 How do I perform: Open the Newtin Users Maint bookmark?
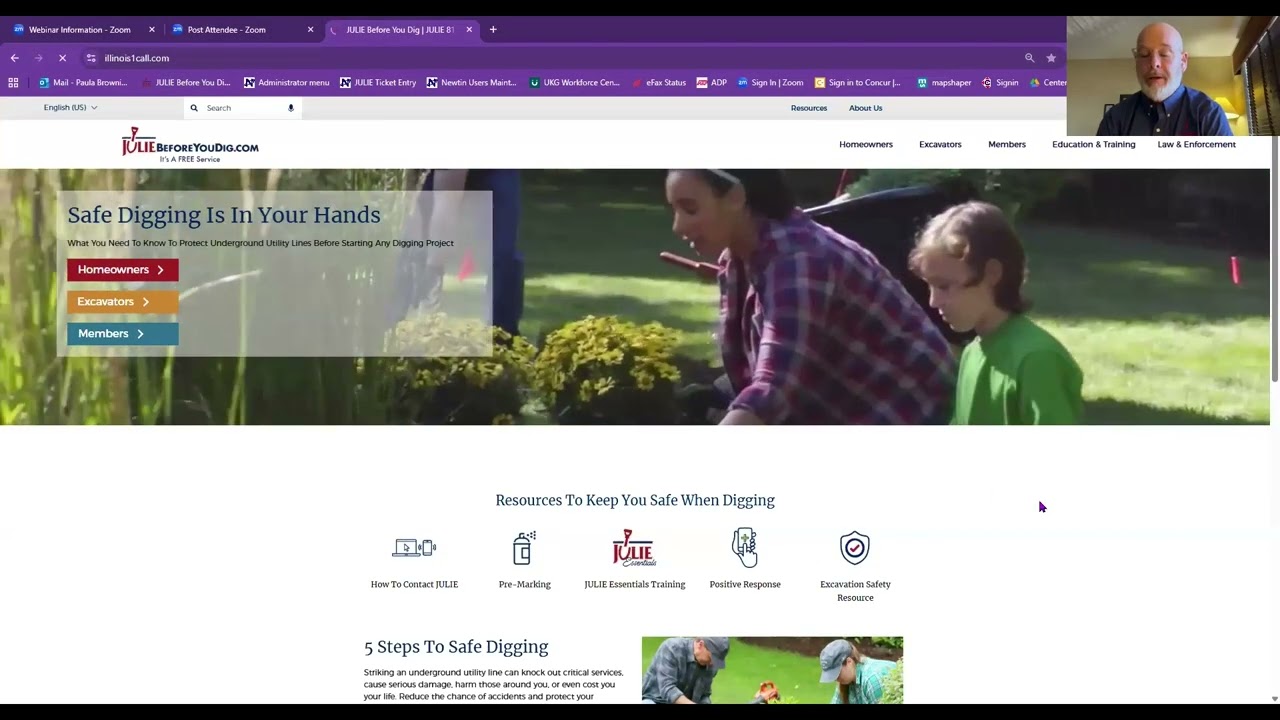click(472, 83)
